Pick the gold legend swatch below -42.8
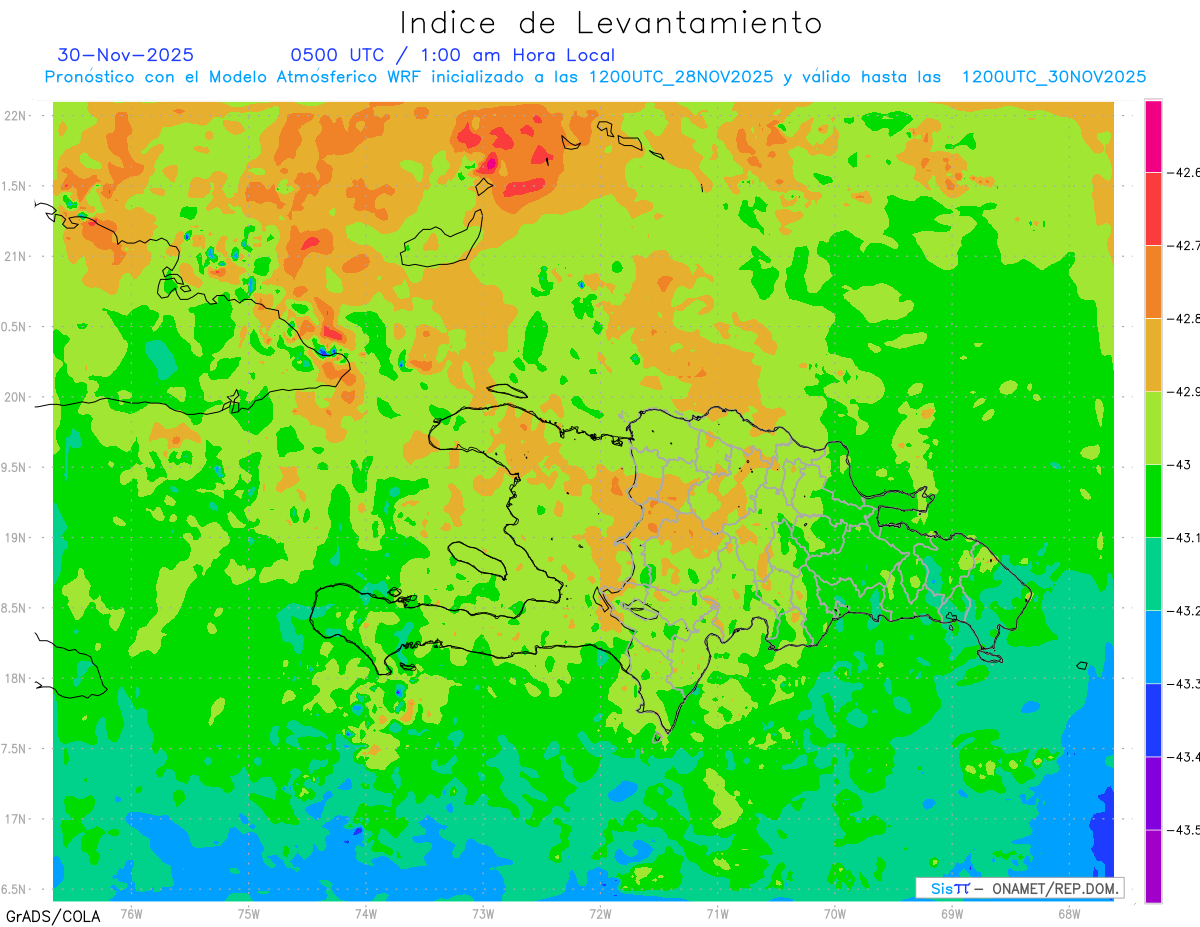This screenshot has width=1200, height=927. click(1153, 355)
